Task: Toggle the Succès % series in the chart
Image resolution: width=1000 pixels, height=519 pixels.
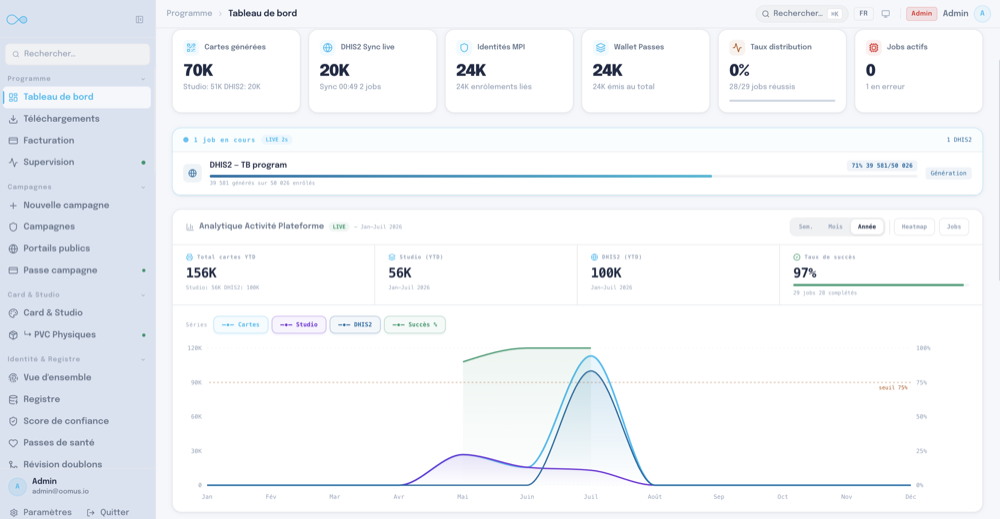Action: 415,325
